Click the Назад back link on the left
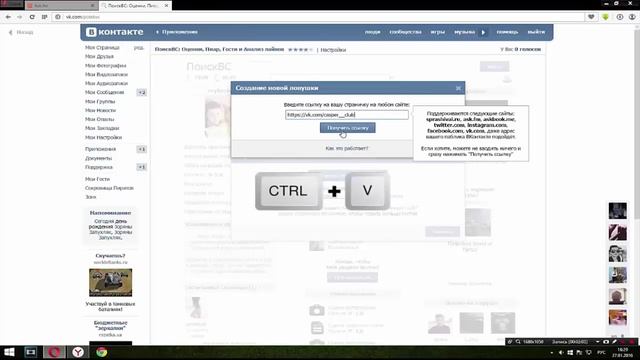Image resolution: width=640 pixels, height=360 pixels. pos(21,32)
